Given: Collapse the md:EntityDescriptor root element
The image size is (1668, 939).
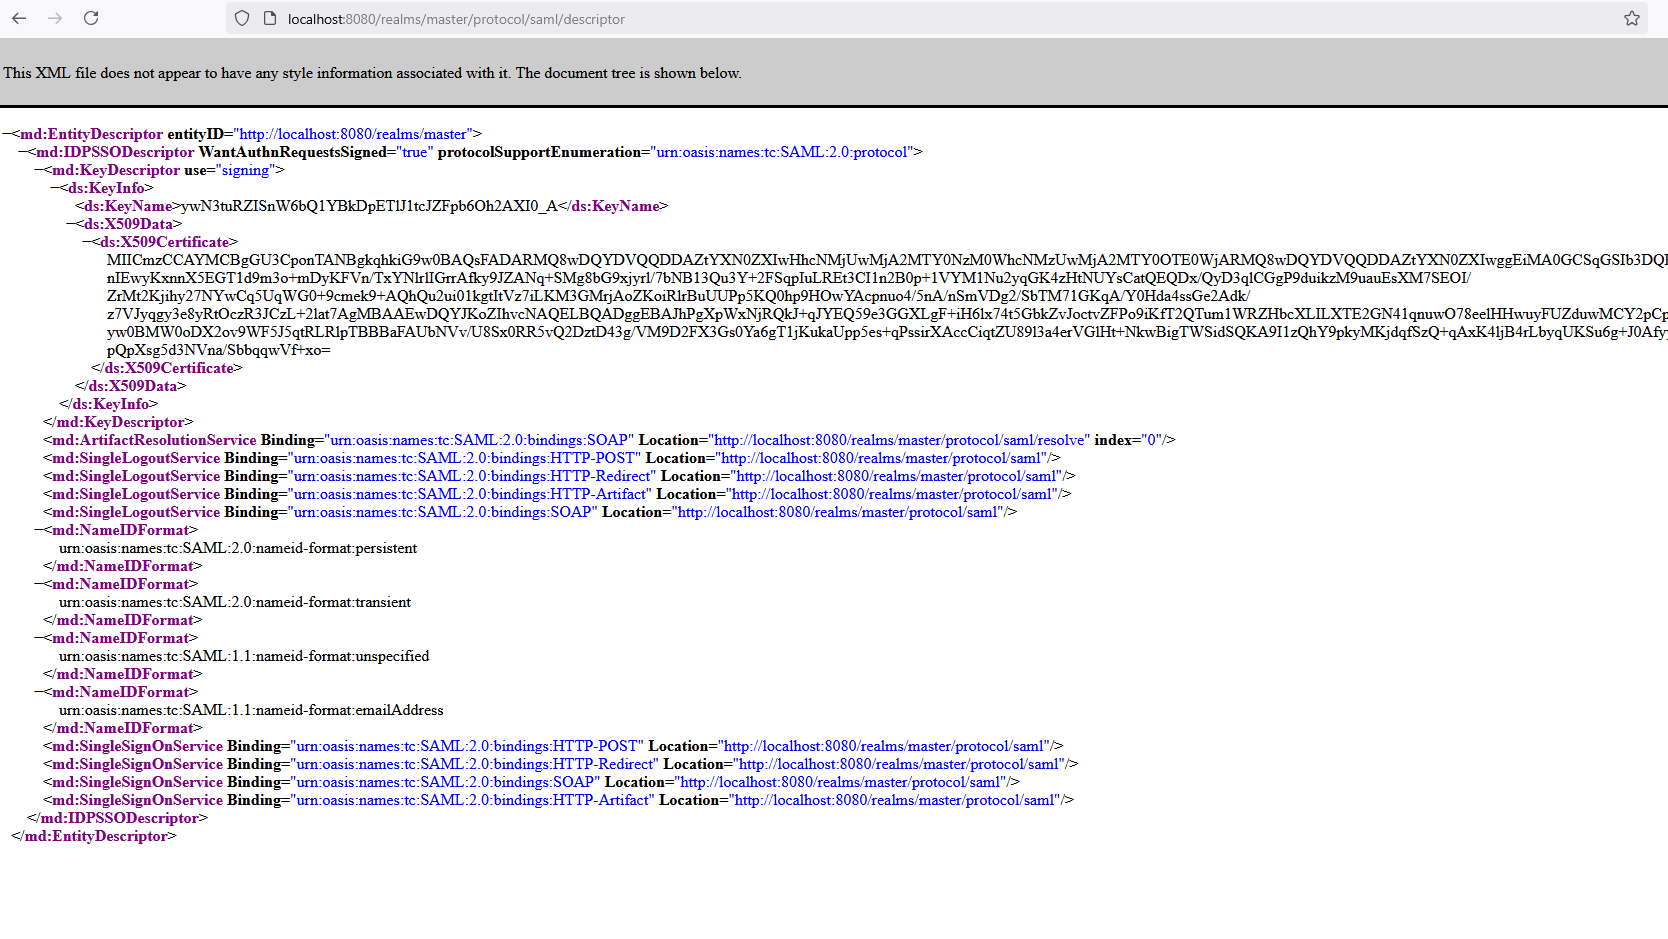Looking at the screenshot, I should pyautogui.click(x=8, y=133).
